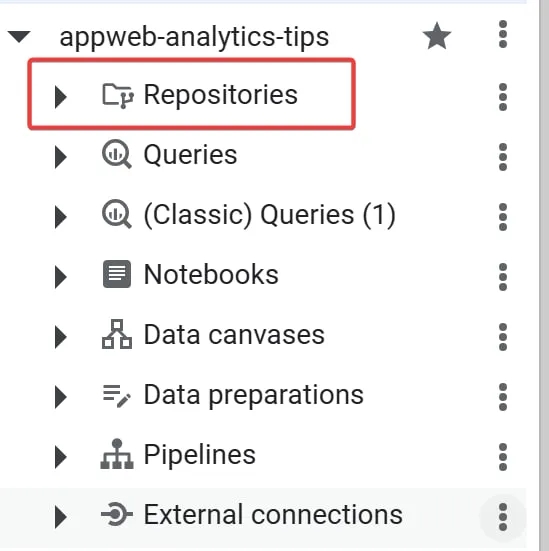Star the appweb-analytics-tips project
Screen dimensions: 549x551
point(437,36)
